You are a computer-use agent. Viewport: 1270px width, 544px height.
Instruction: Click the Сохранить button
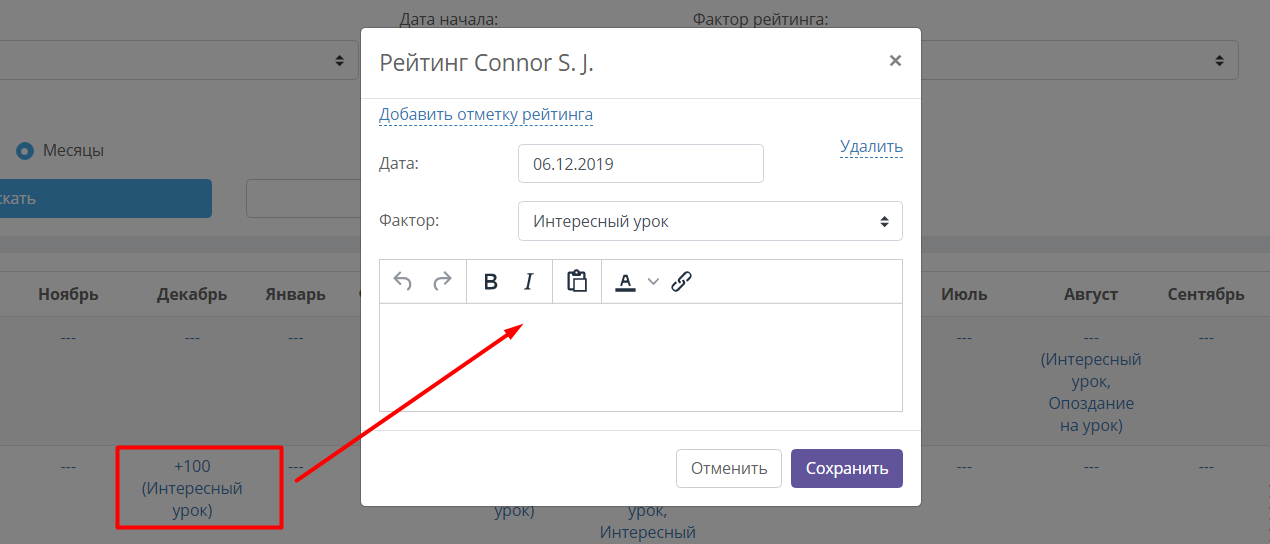point(847,468)
